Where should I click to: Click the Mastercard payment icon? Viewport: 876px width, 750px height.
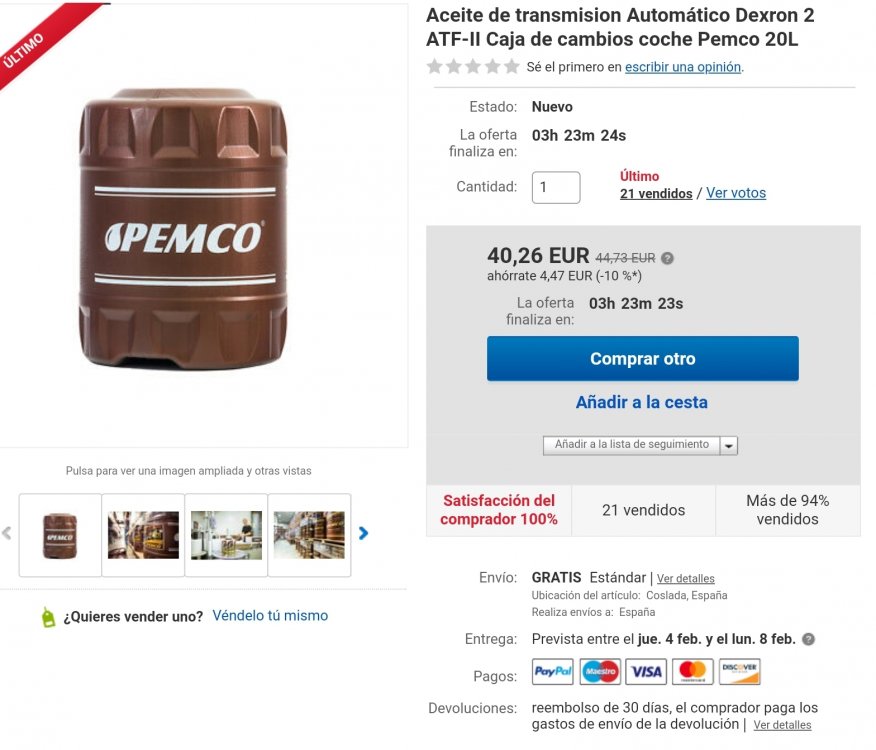click(x=693, y=672)
